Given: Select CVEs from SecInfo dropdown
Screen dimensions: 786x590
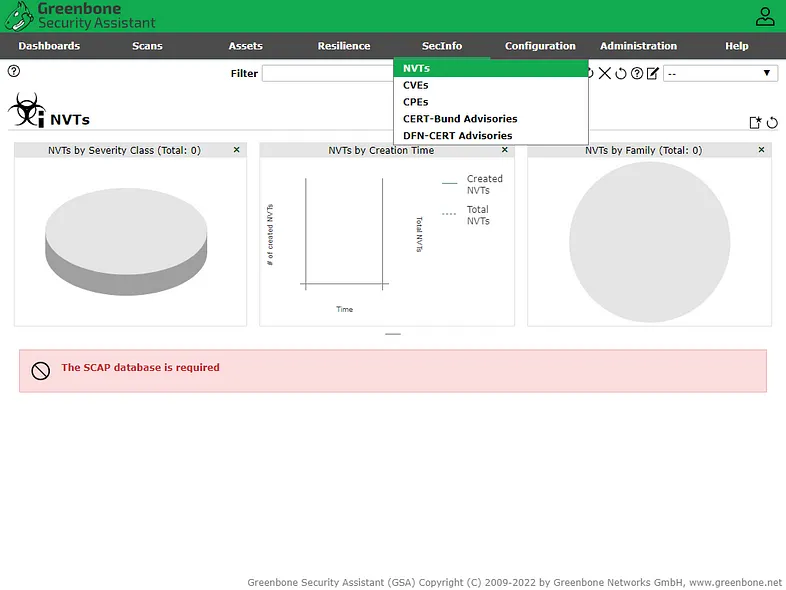Looking at the screenshot, I should click(x=491, y=85).
